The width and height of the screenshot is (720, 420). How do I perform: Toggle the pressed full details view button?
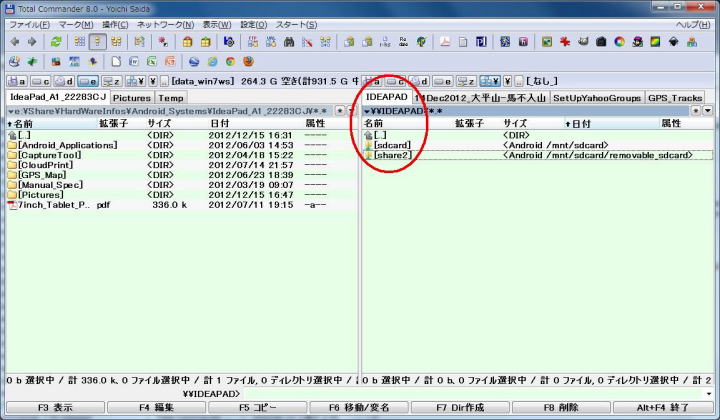pos(97,42)
